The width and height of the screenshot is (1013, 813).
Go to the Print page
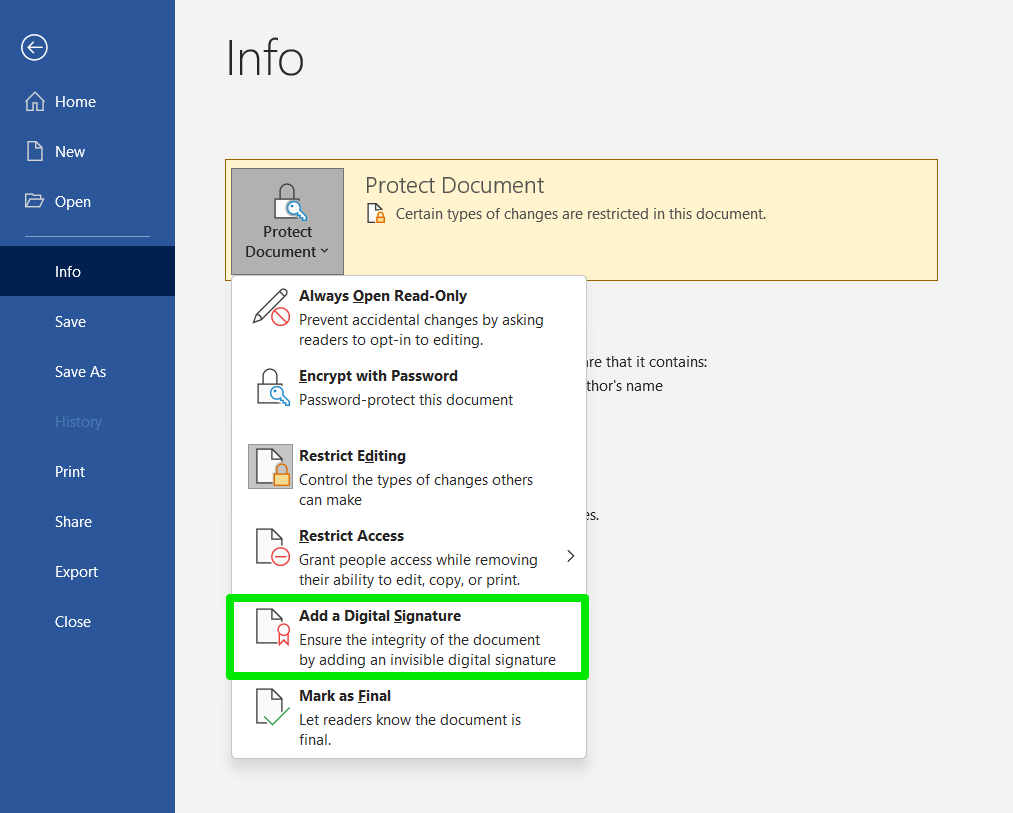(70, 472)
